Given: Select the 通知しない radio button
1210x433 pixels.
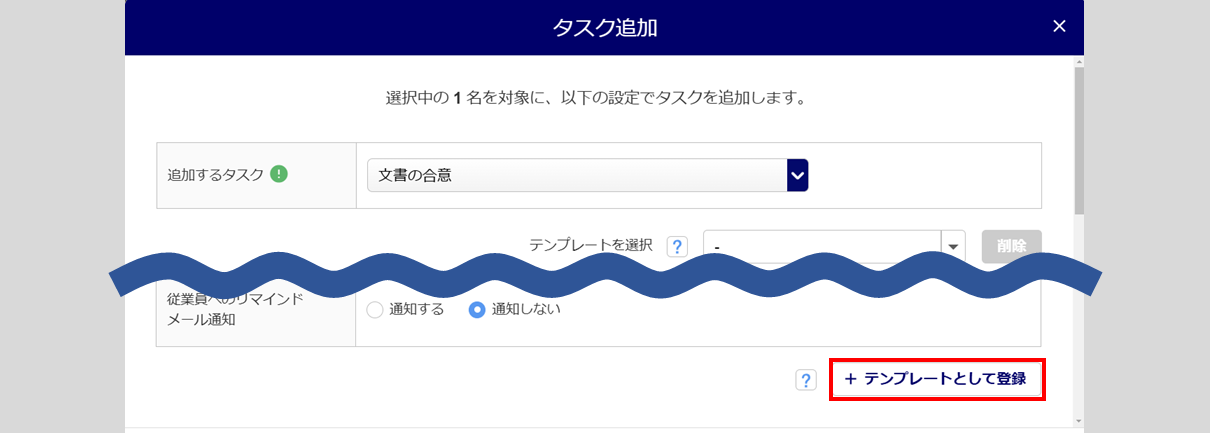Looking at the screenshot, I should point(477,310).
